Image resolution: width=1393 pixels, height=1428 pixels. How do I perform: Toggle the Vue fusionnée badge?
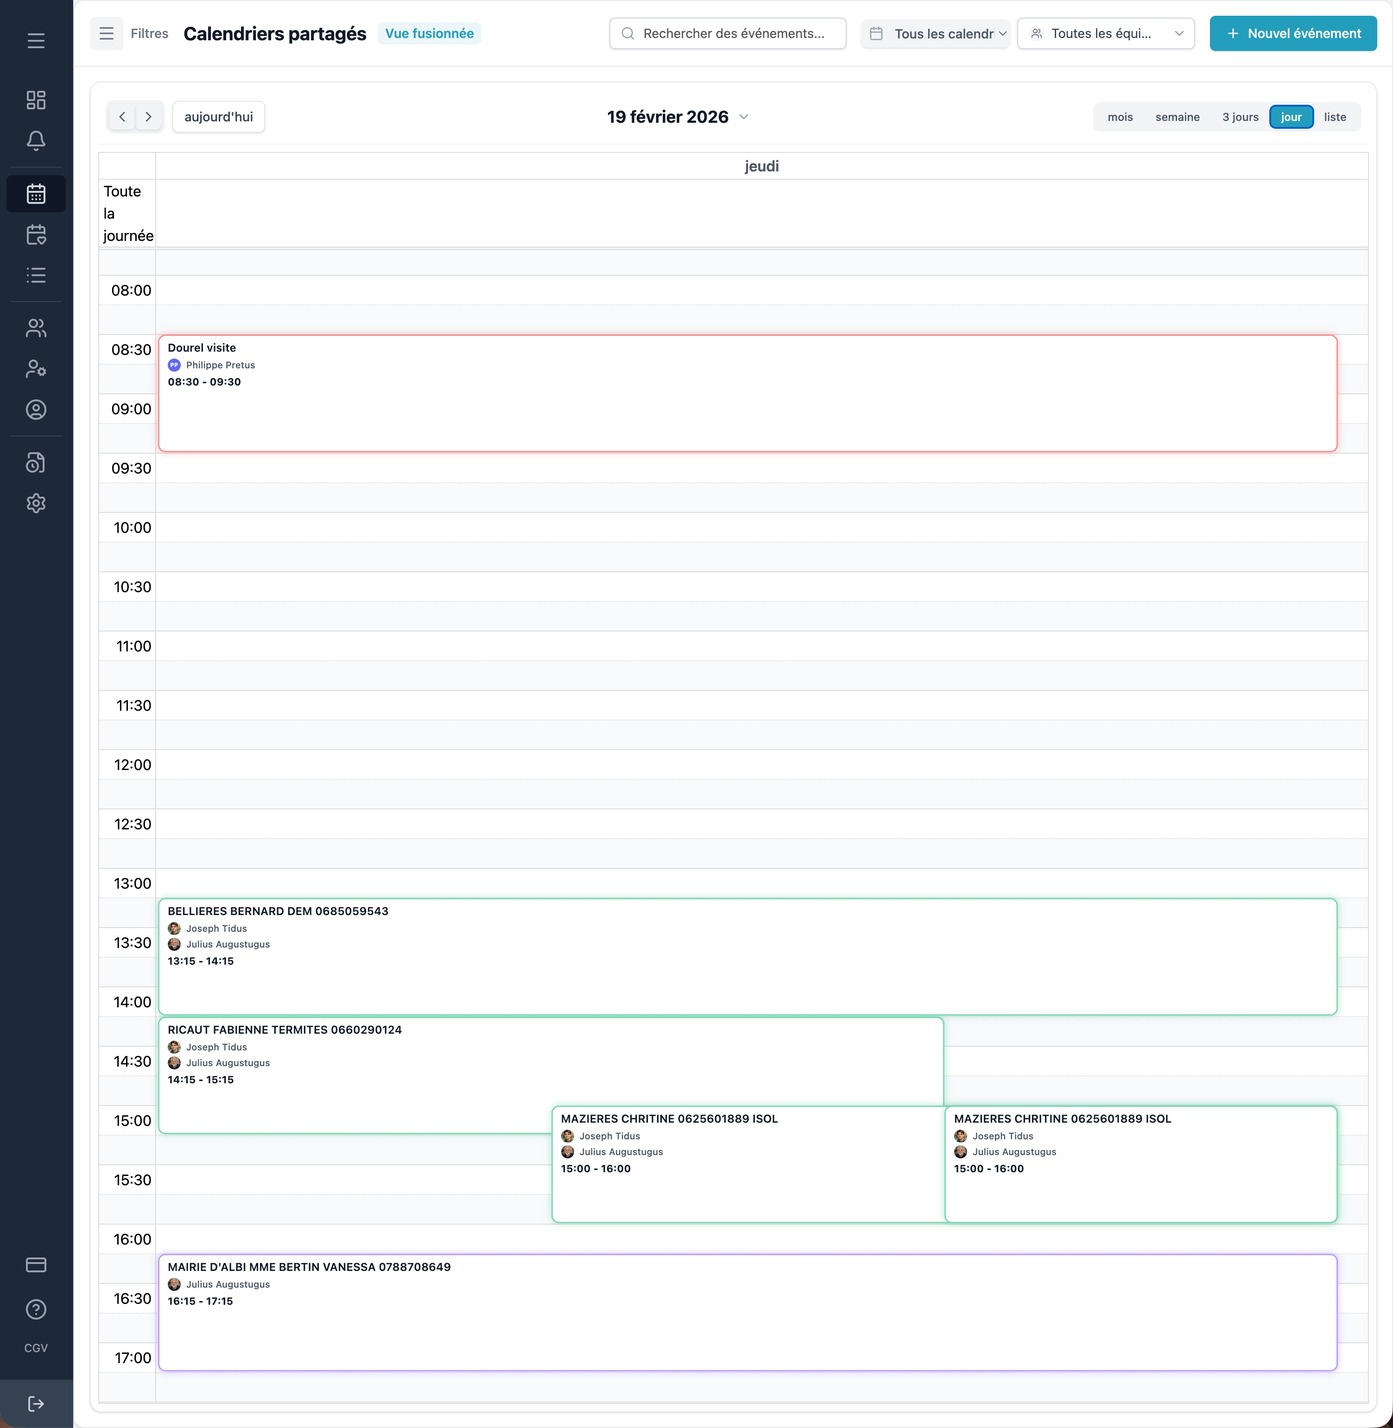point(429,34)
